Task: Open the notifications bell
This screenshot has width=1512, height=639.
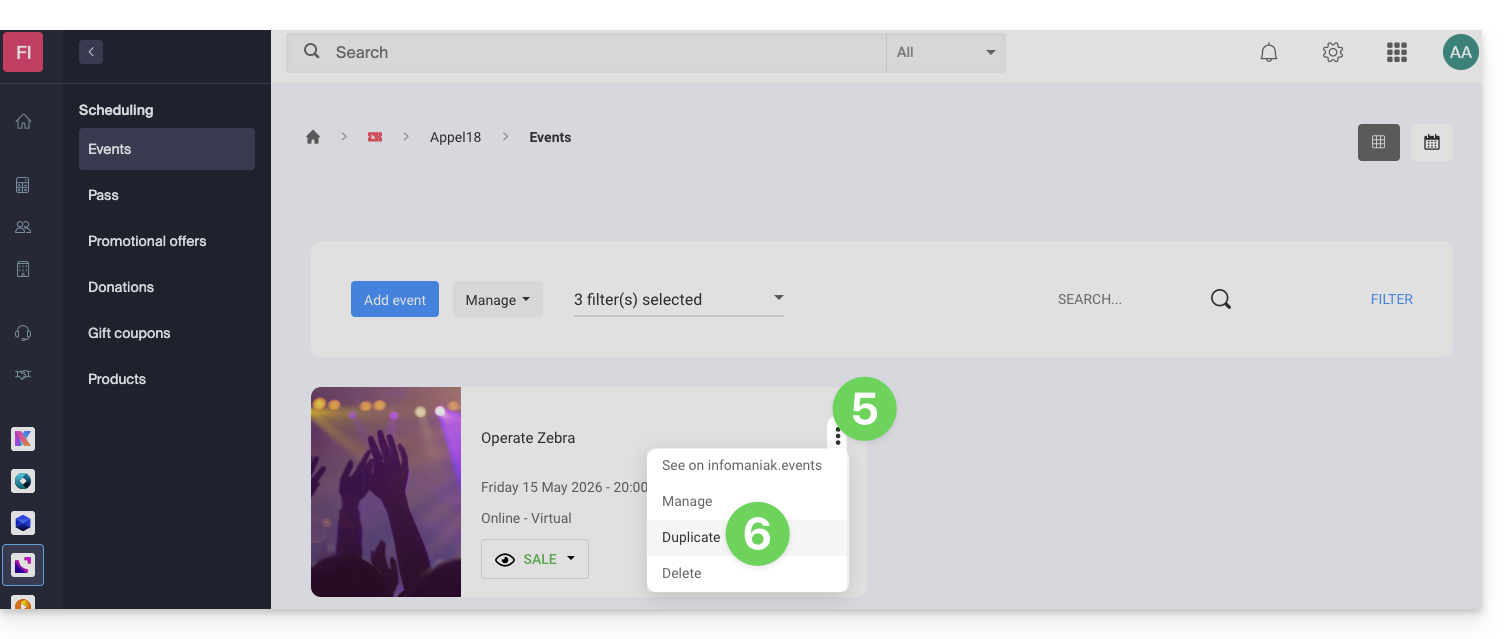Action: (x=1268, y=53)
